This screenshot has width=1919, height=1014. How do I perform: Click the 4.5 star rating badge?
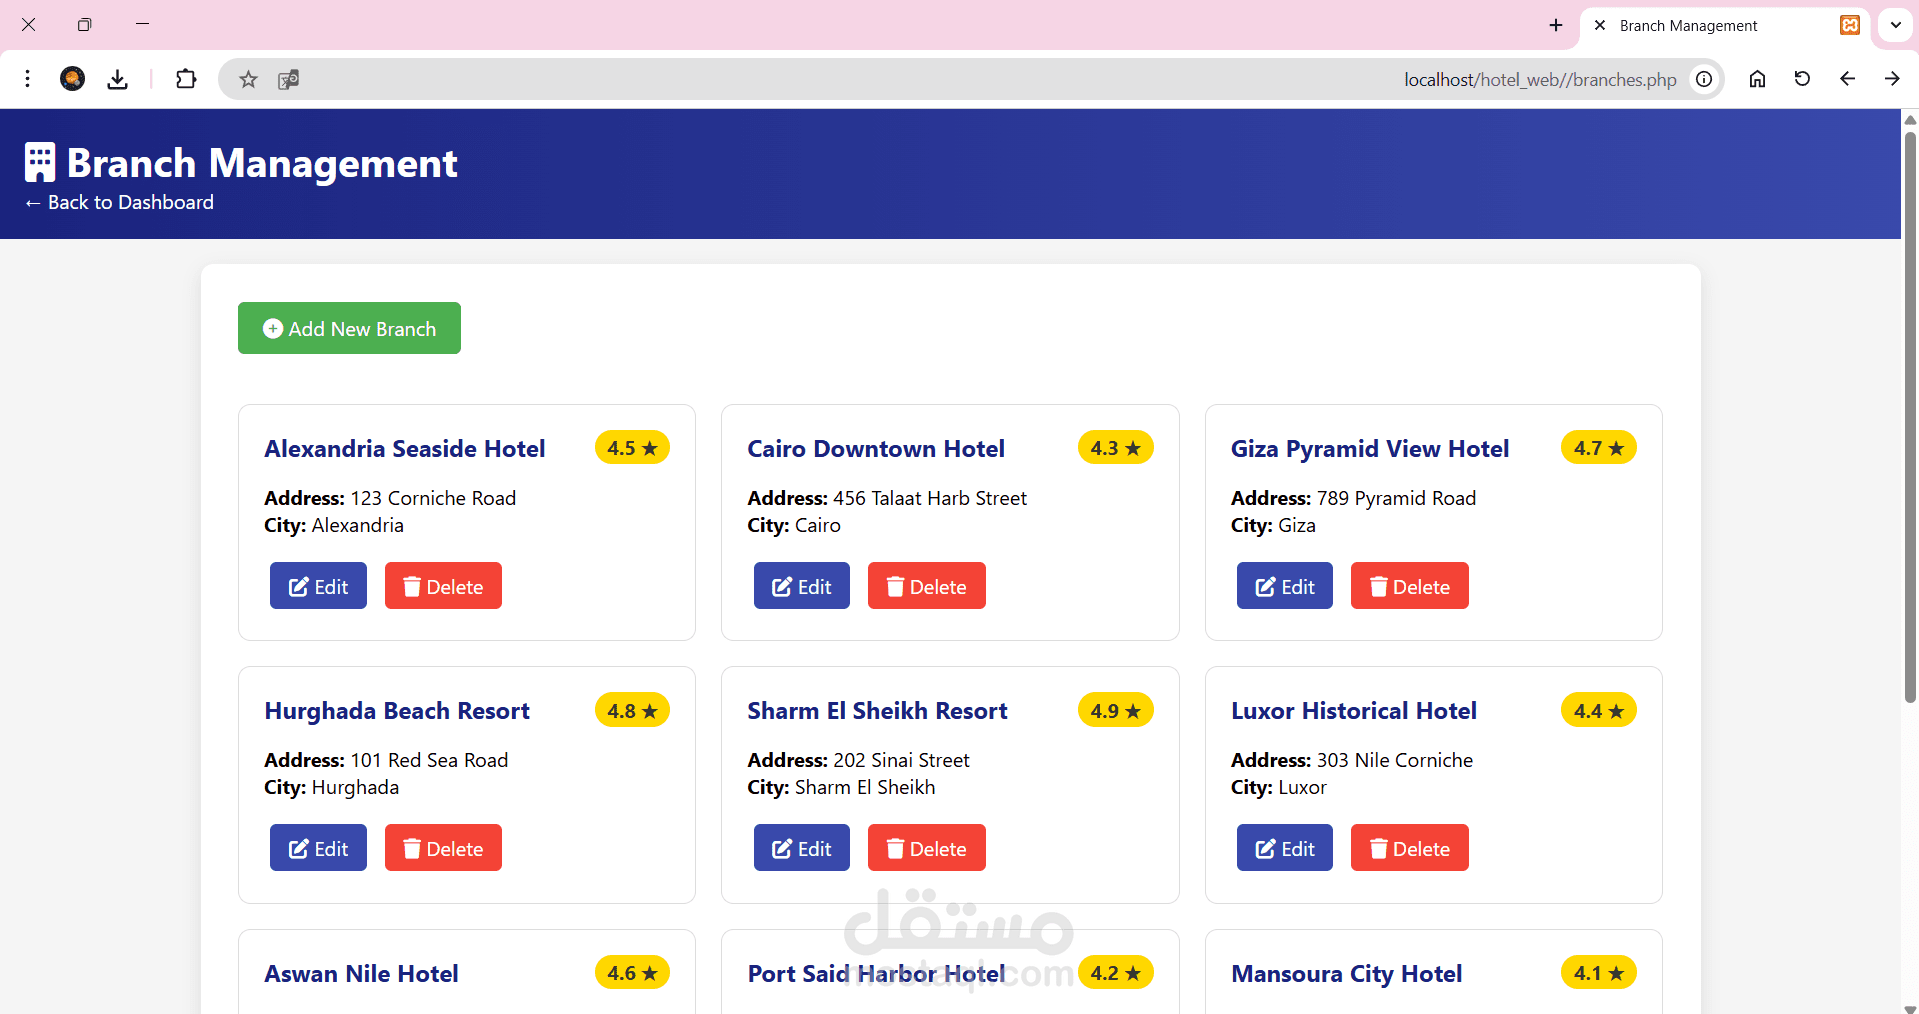click(x=632, y=448)
